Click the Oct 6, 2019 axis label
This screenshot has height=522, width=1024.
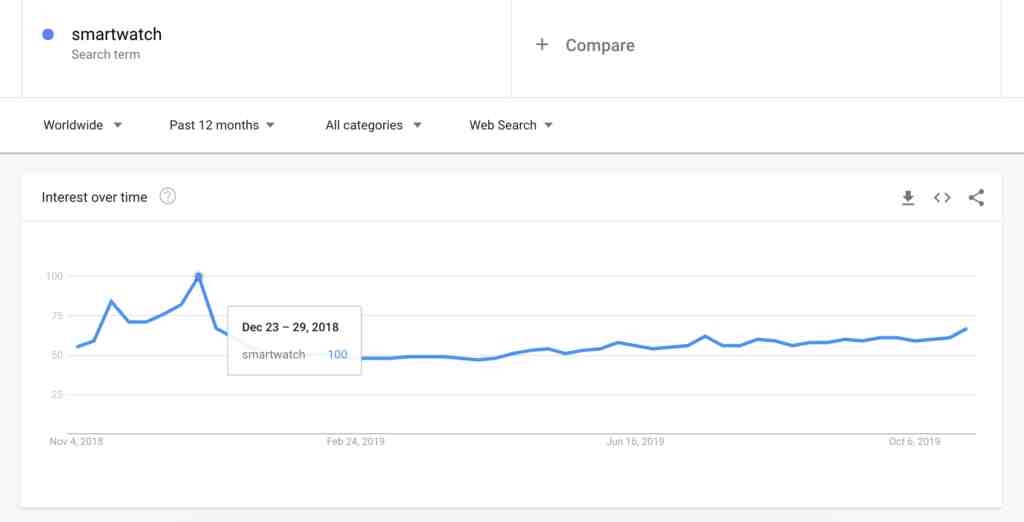pos(914,442)
